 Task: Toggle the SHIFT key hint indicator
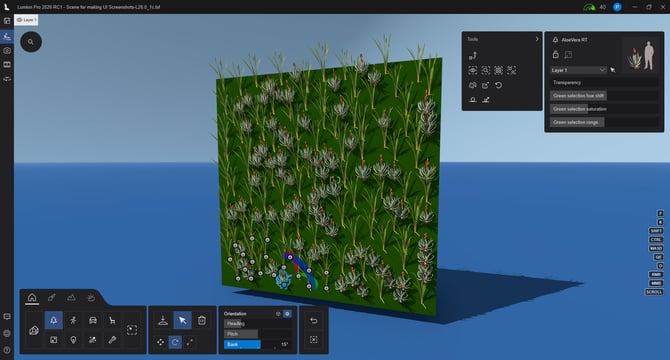(656, 231)
